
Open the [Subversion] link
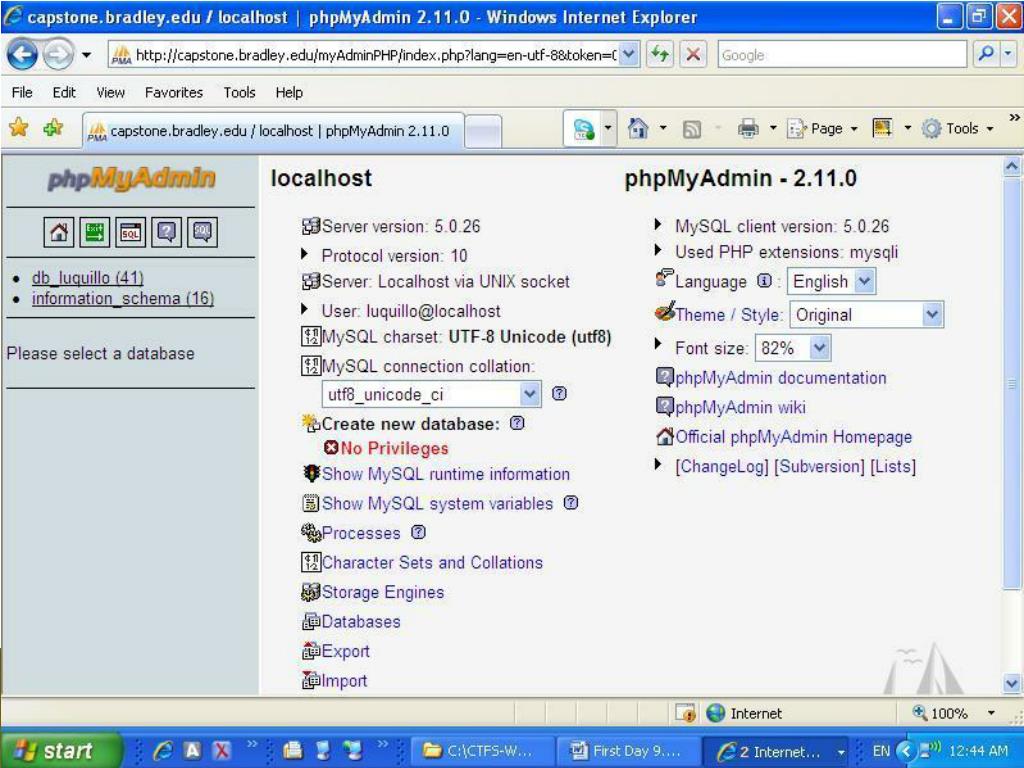click(x=819, y=466)
